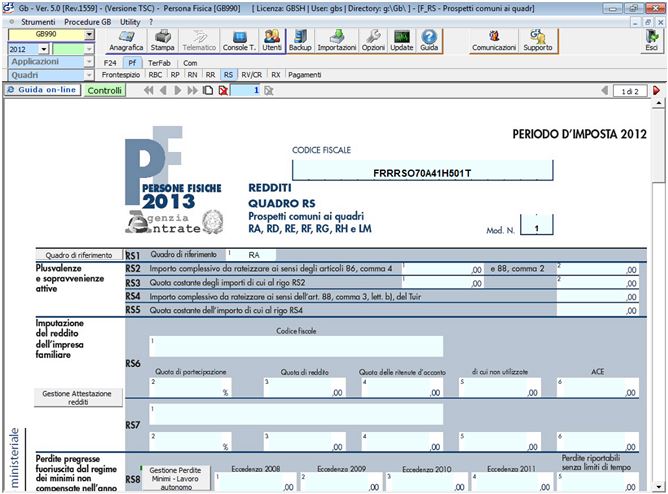Open the Strumenti menu

pos(38,22)
